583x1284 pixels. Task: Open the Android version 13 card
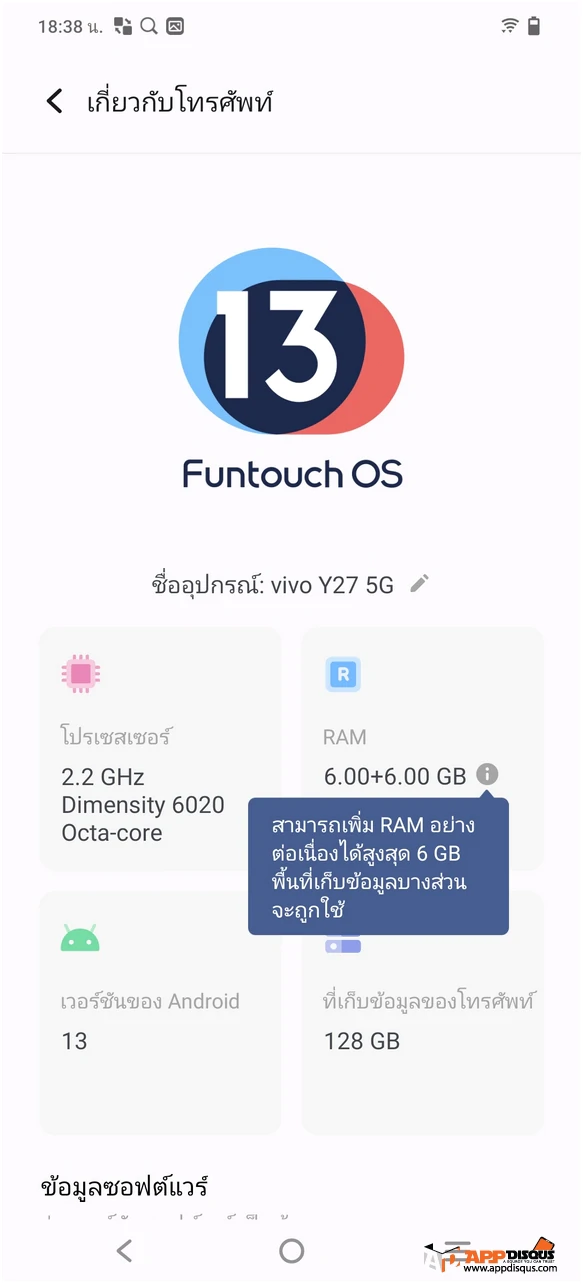tap(160, 1013)
